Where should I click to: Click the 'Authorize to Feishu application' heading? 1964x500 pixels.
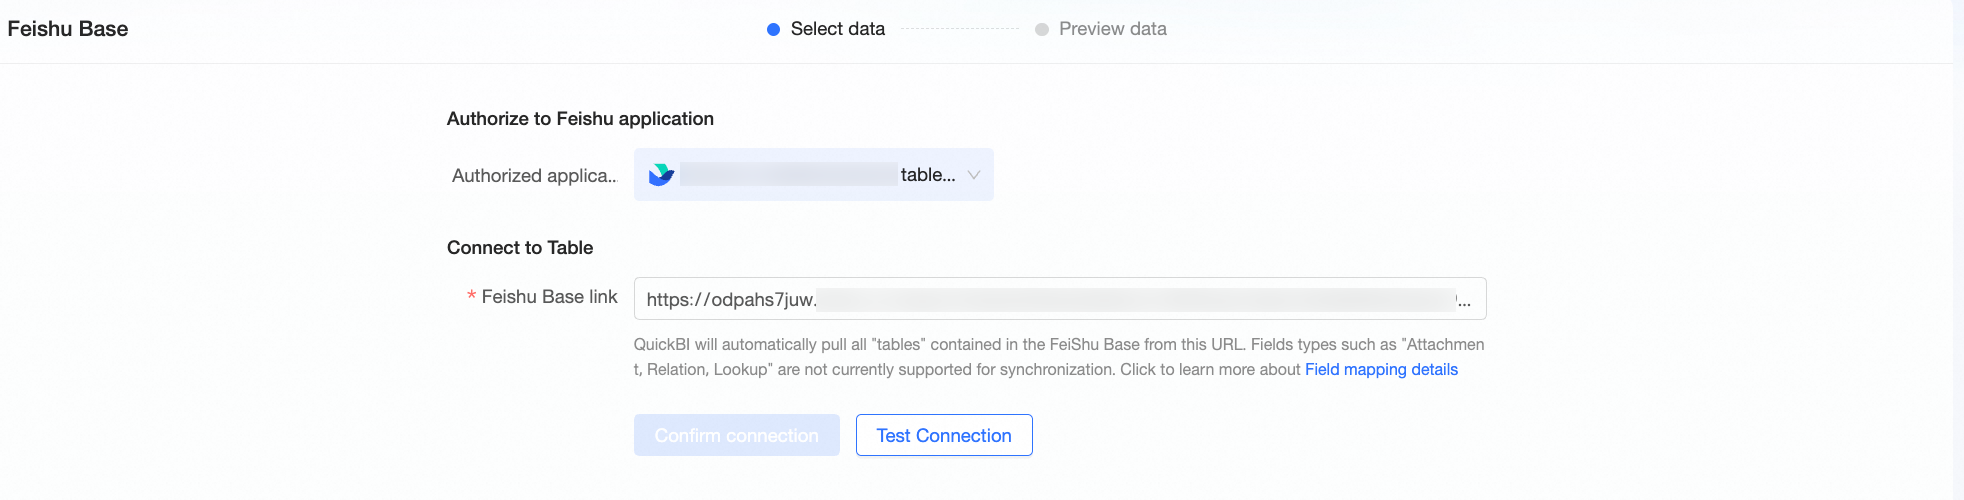tap(580, 119)
